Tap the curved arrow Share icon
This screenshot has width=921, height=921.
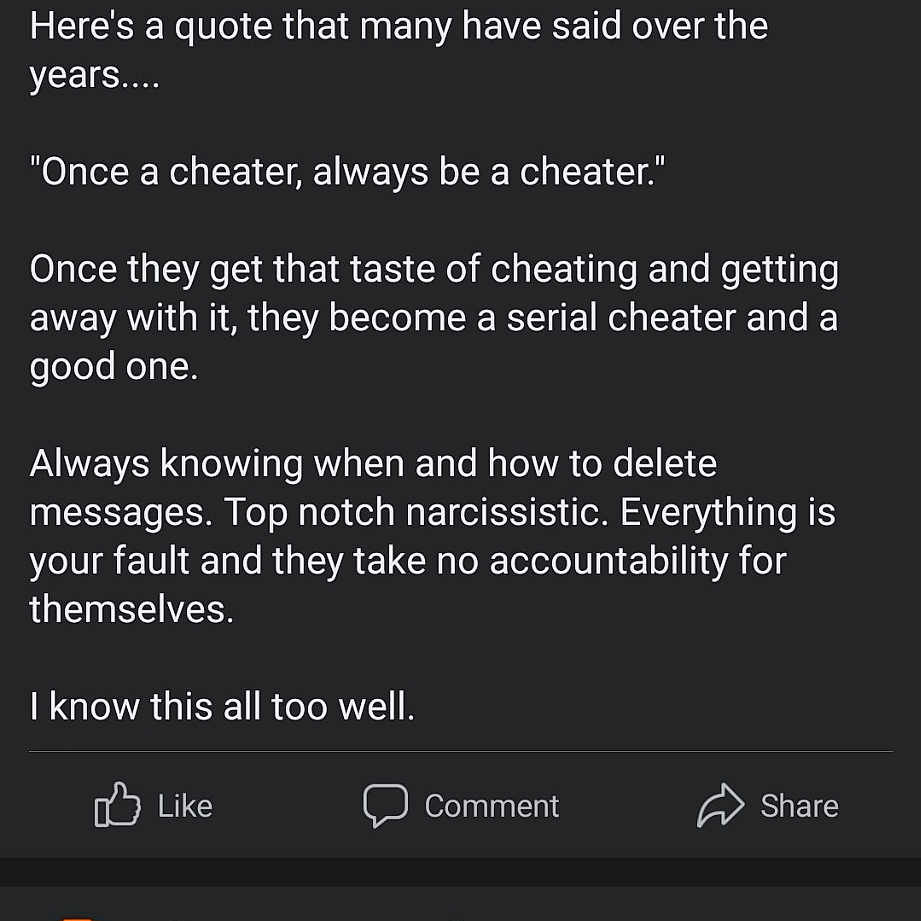[x=721, y=806]
